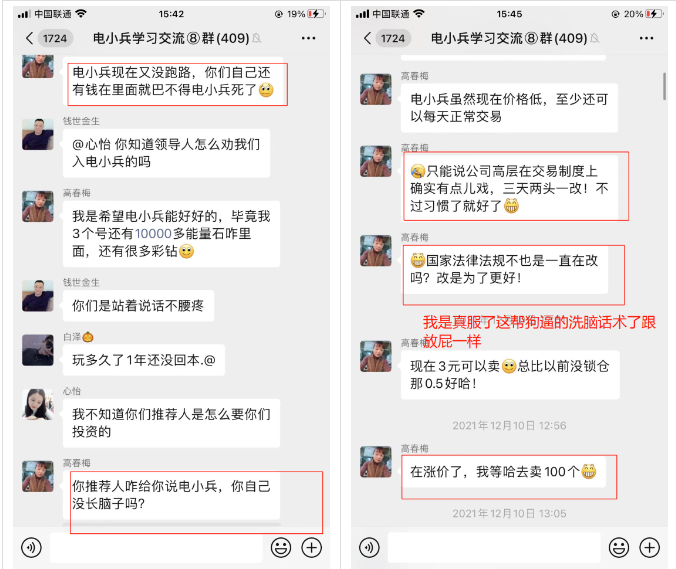The width and height of the screenshot is (676, 569).
Task: Tap the plus attachment icon in left chat
Action: point(311,548)
